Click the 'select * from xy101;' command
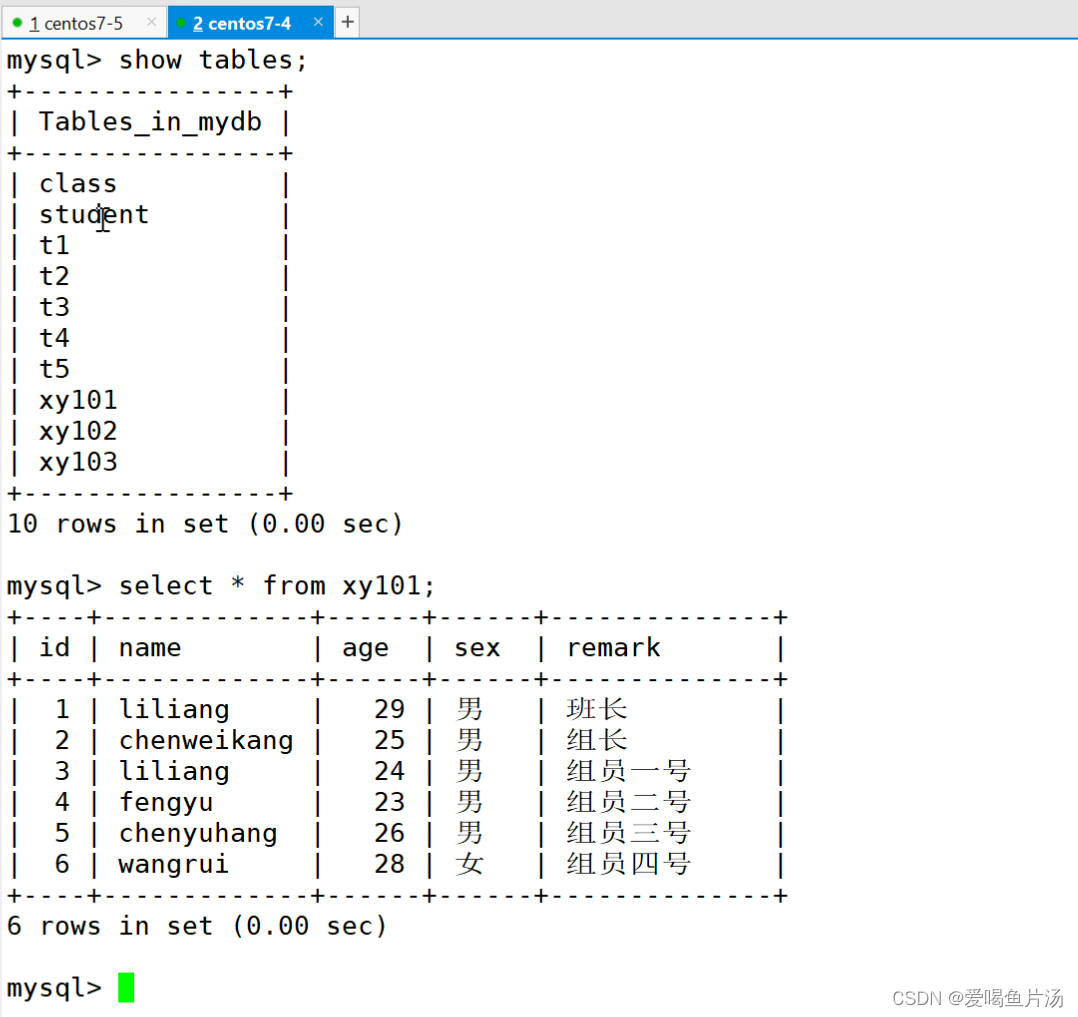The height and width of the screenshot is (1017, 1078). tap(276, 586)
